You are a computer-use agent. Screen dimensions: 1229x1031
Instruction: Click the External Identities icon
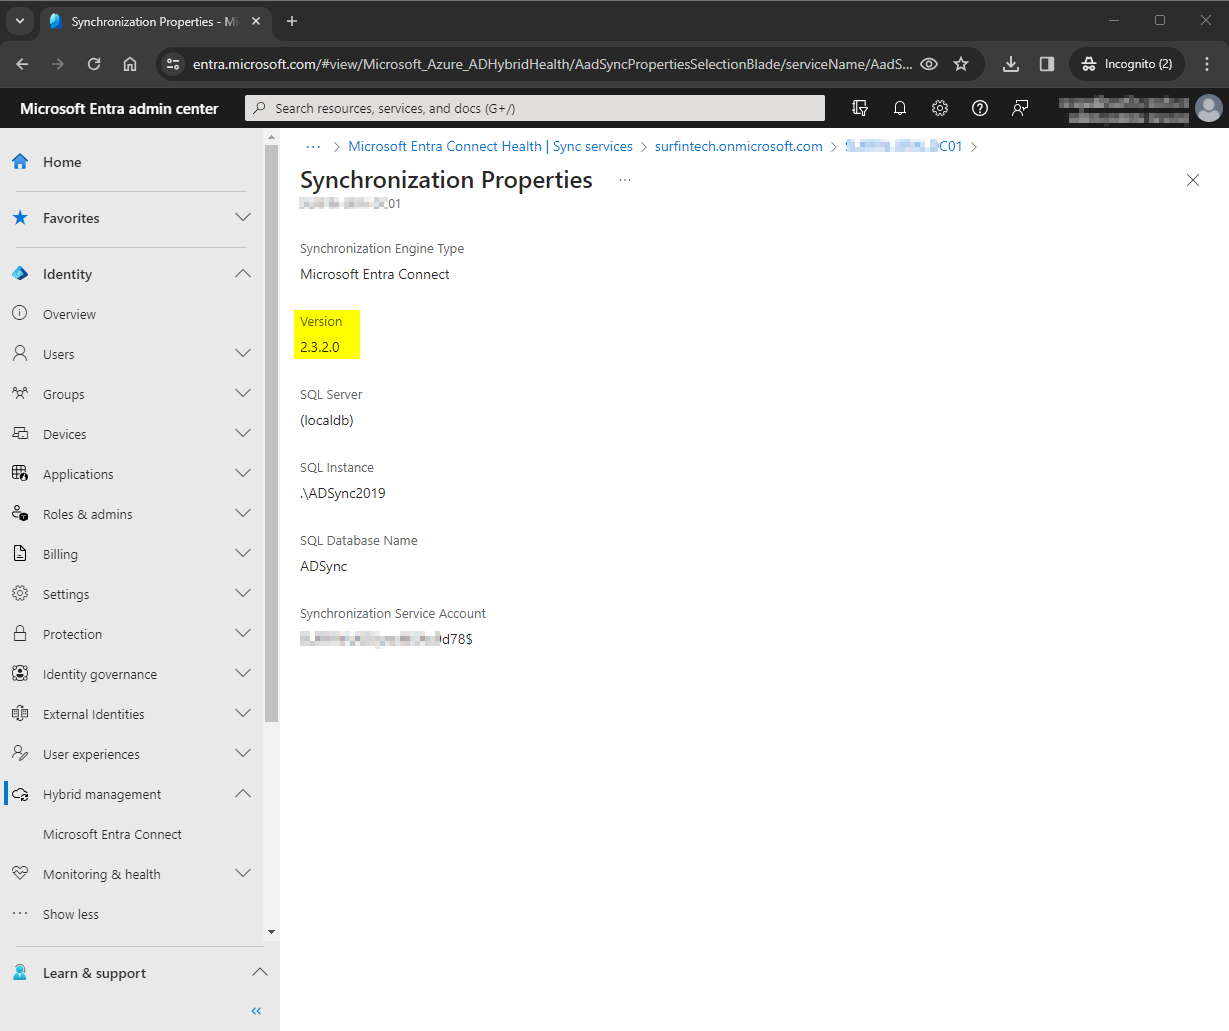click(20, 714)
